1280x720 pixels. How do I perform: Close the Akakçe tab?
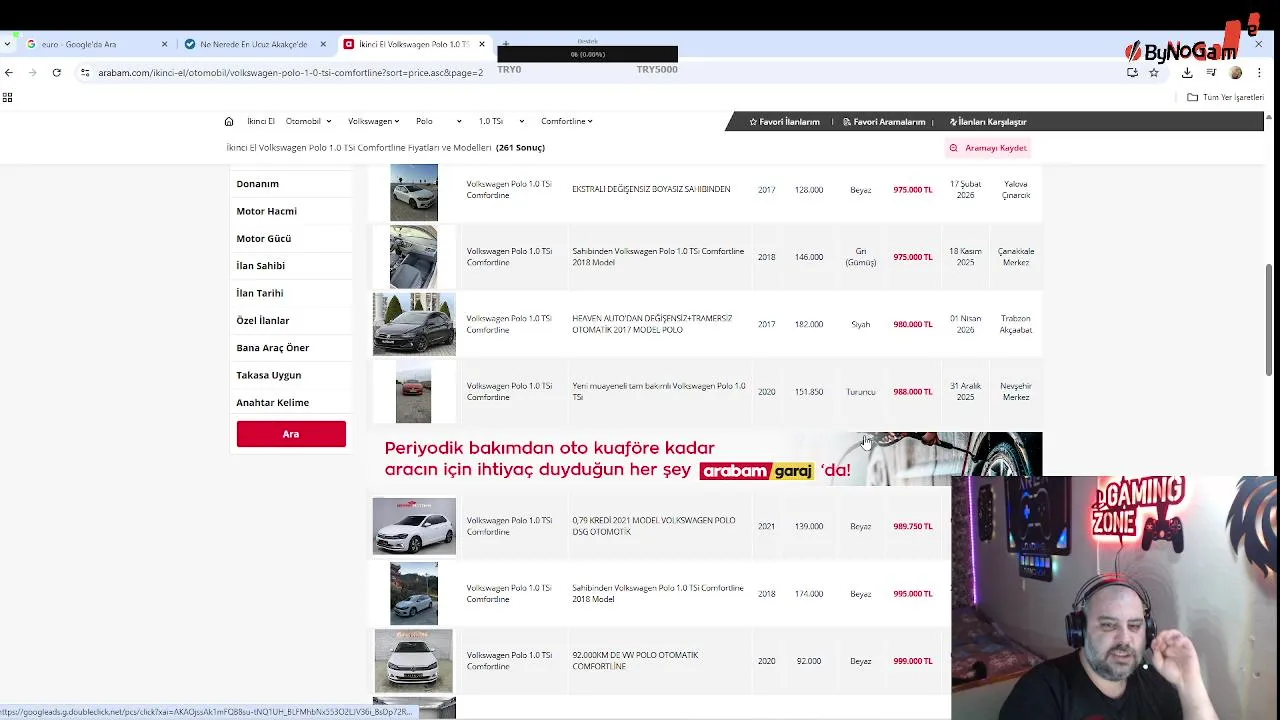tap(323, 44)
